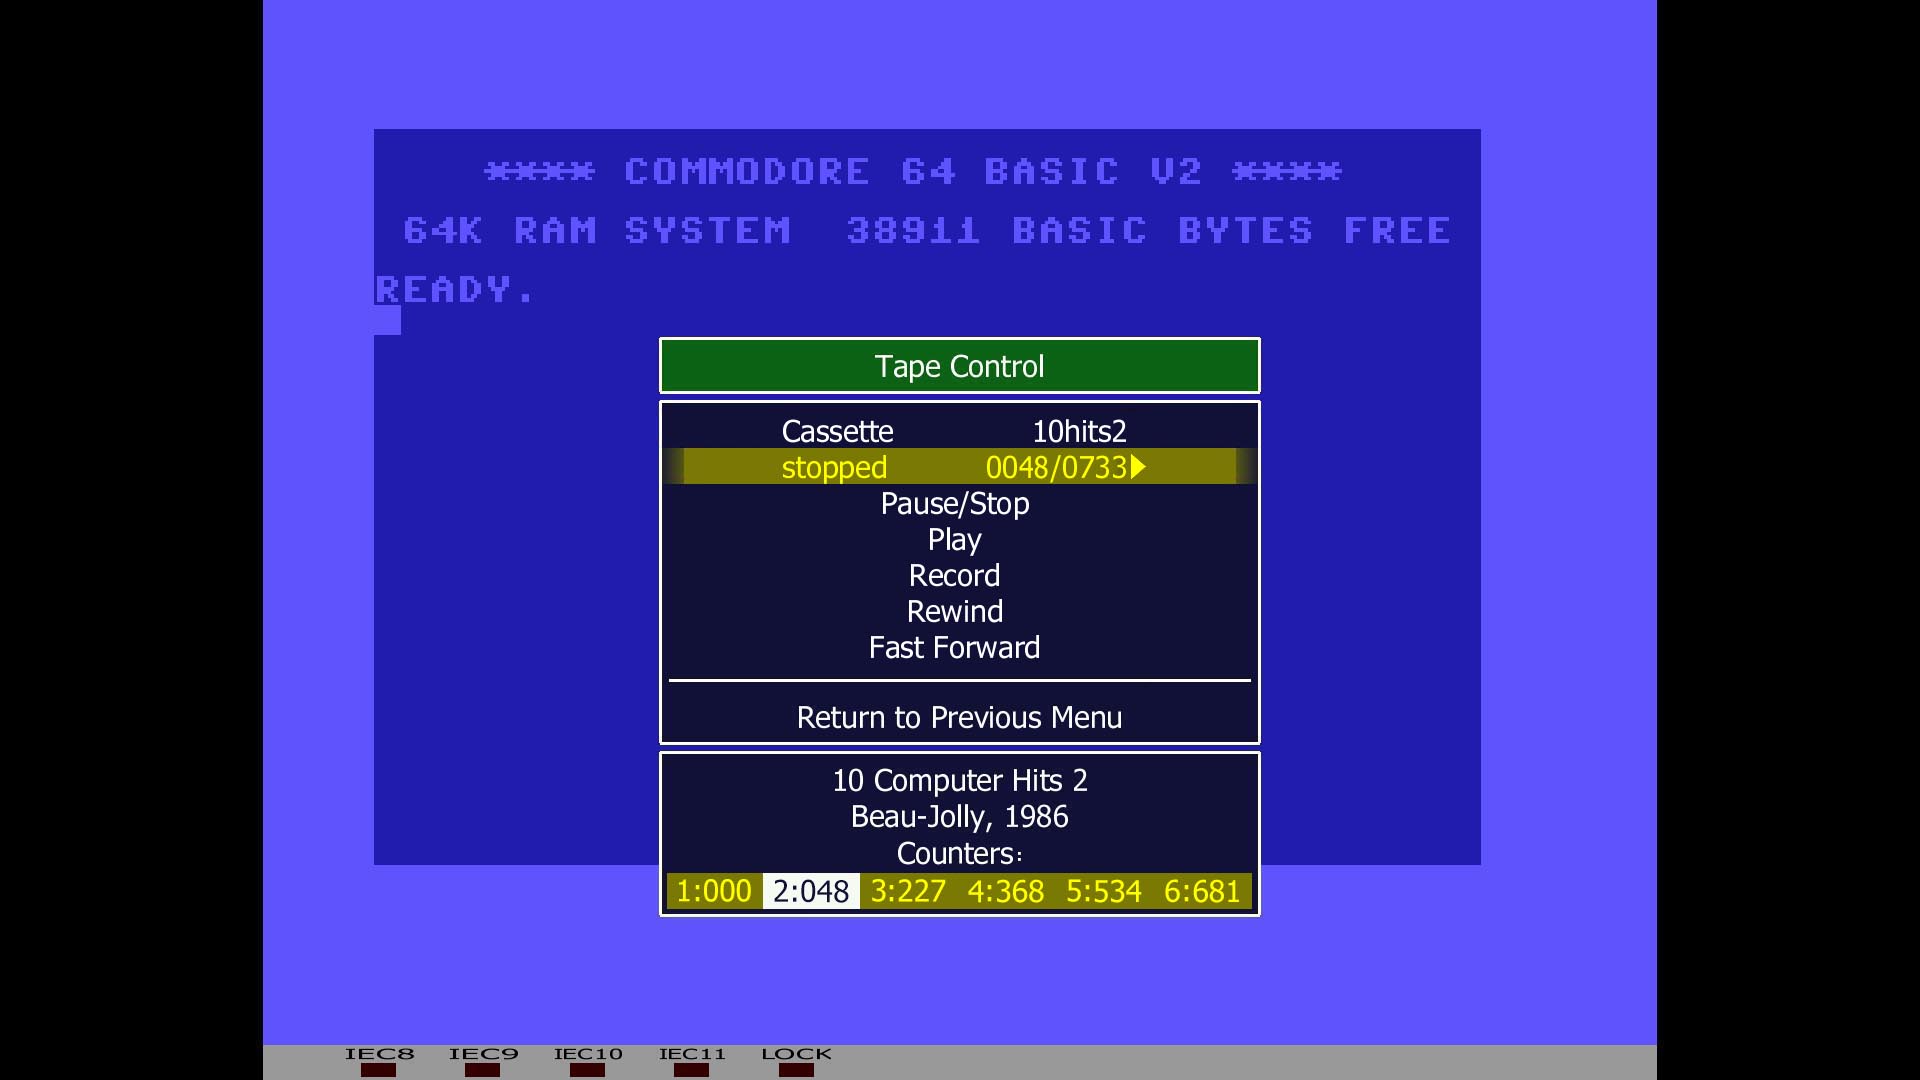Jump to counter 2:048
Viewport: 1920px width, 1080px height.
click(x=811, y=891)
